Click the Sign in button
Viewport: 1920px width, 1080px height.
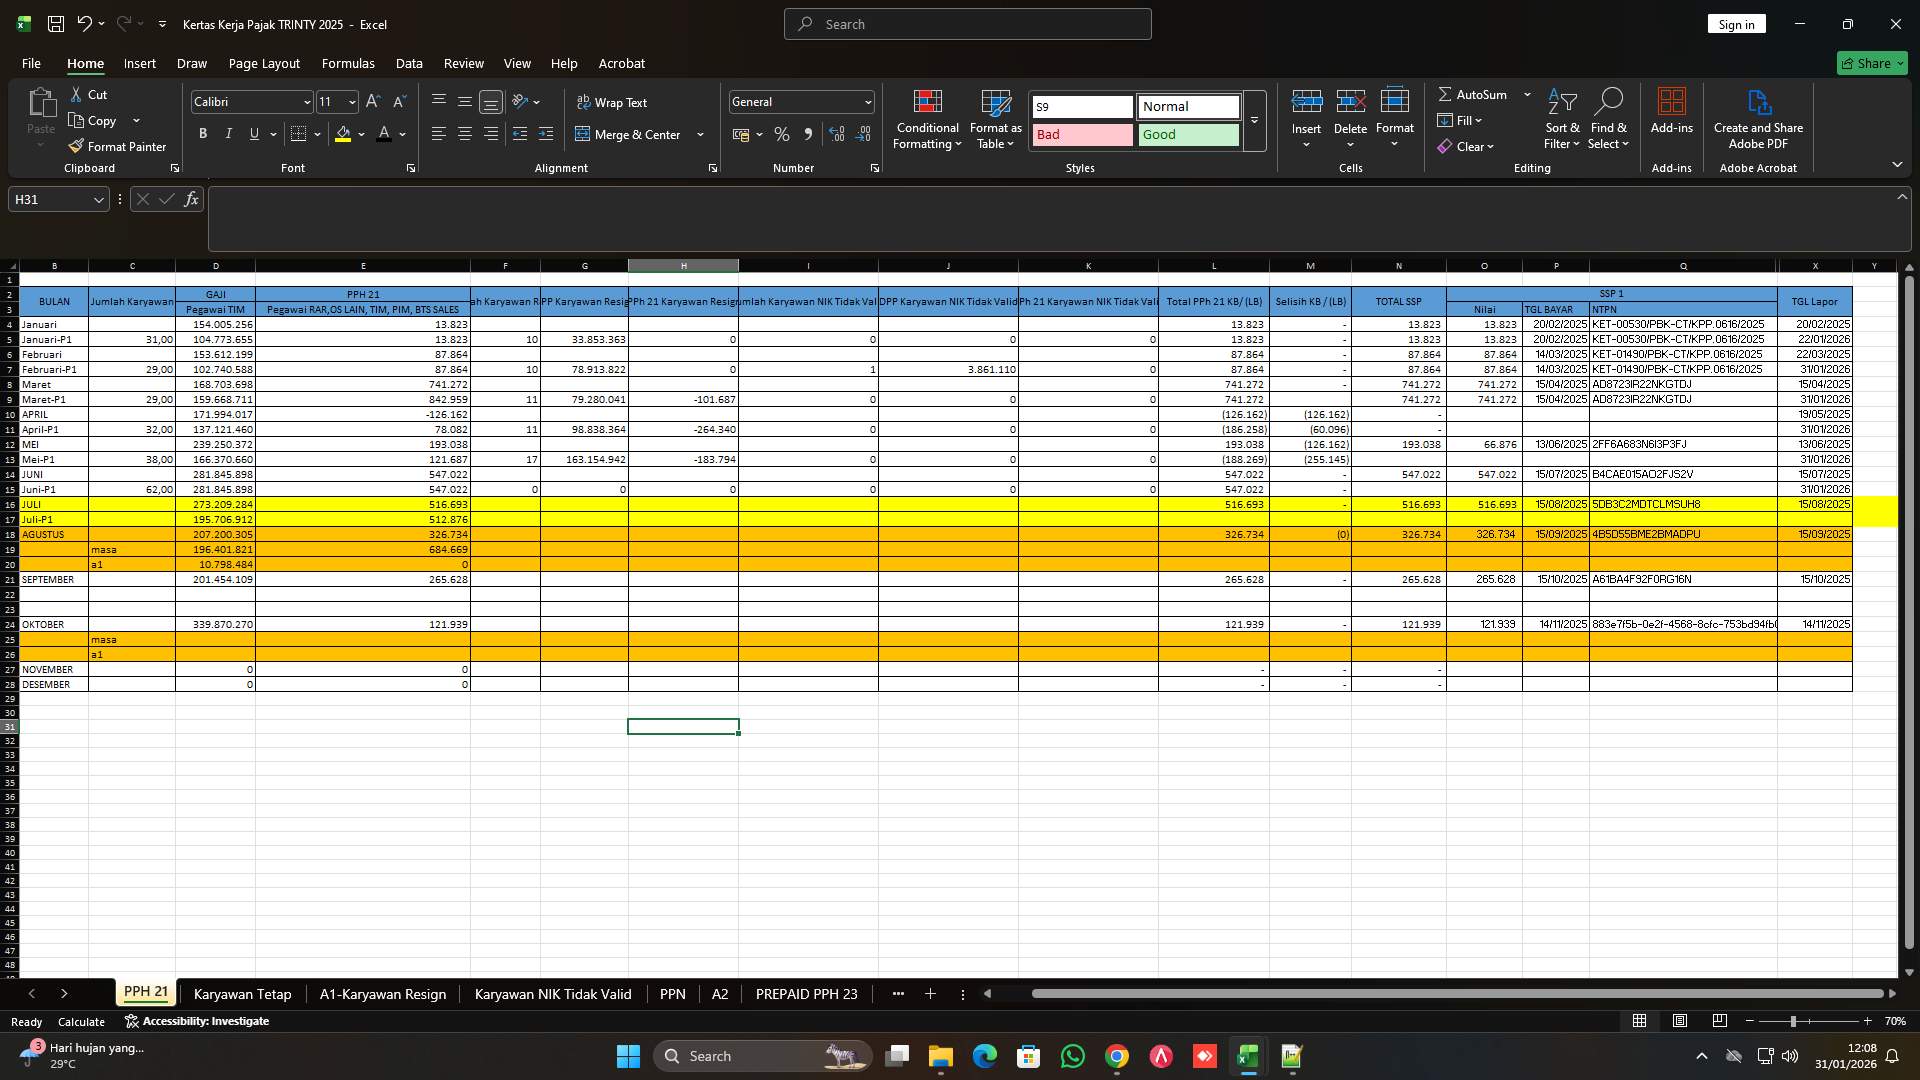pyautogui.click(x=1736, y=23)
